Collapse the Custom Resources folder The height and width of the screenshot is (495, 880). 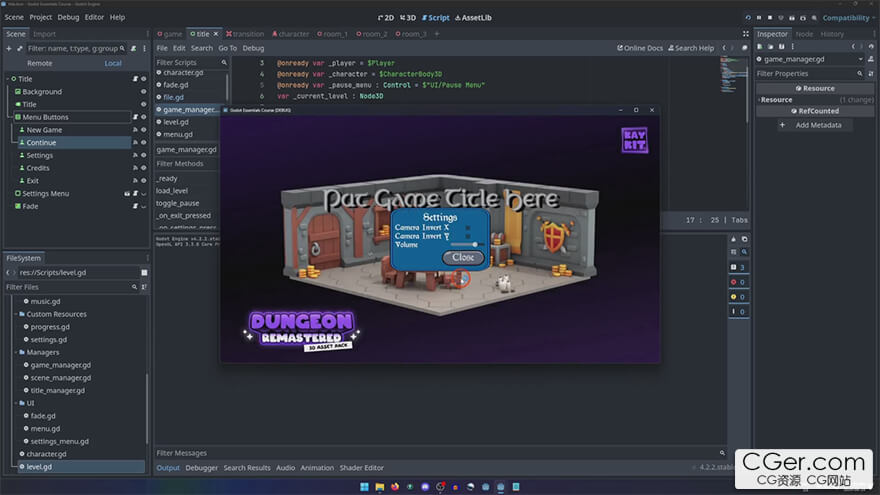16,314
